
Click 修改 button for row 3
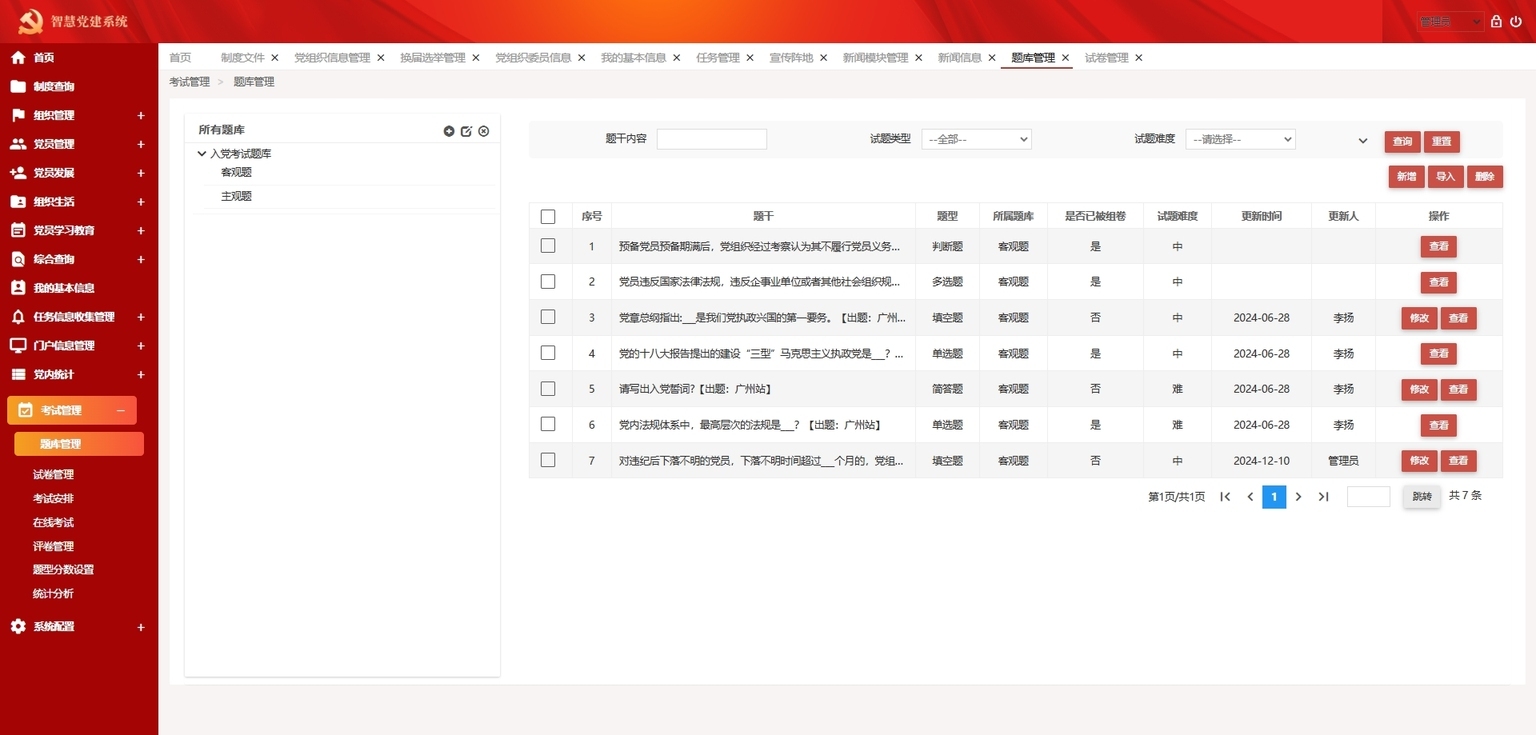[1419, 319]
